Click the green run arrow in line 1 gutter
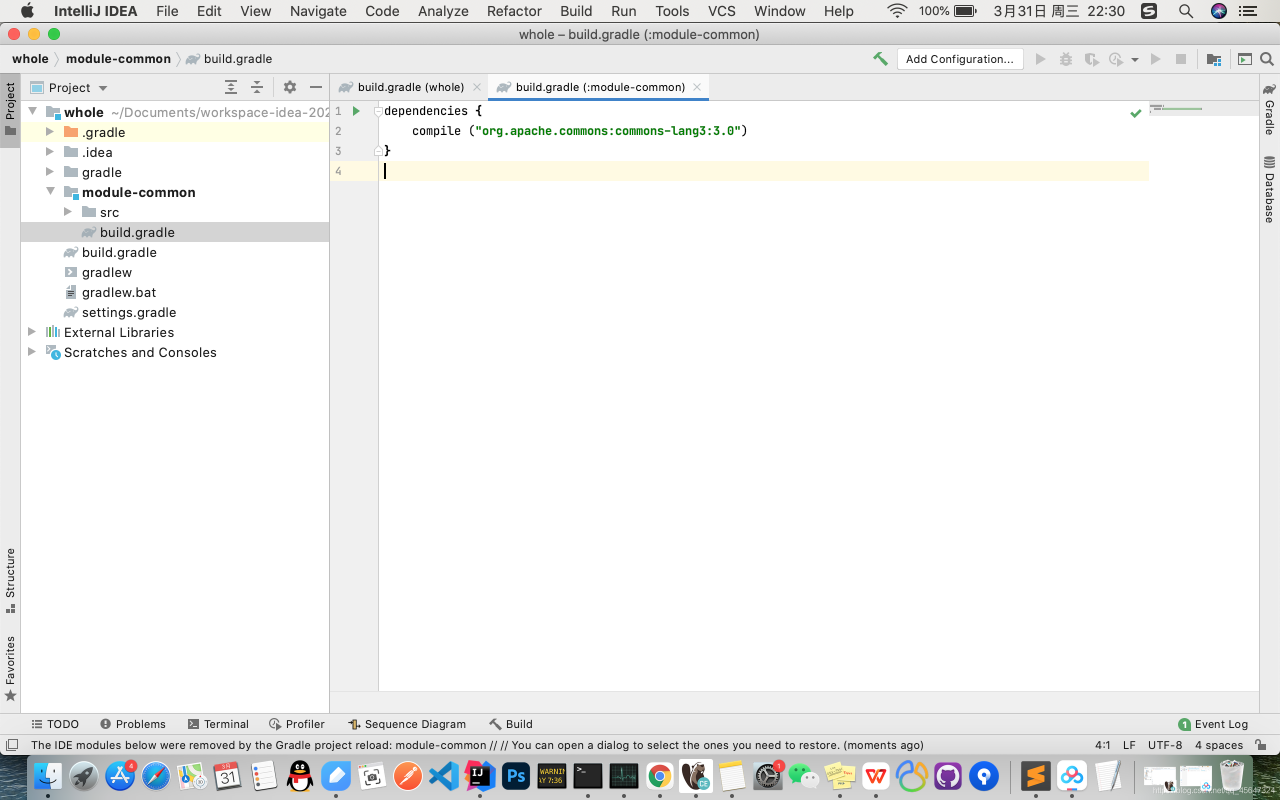 pos(356,111)
